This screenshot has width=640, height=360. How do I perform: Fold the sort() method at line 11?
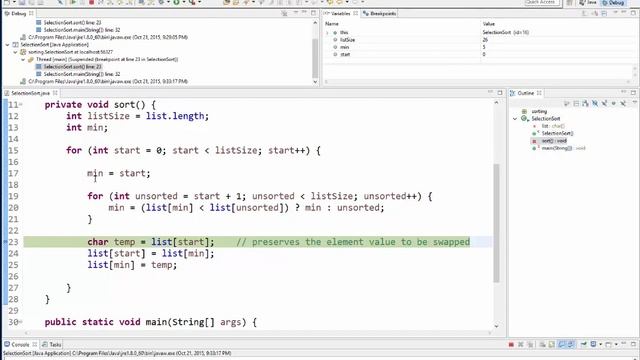pyautogui.click(x=21, y=105)
